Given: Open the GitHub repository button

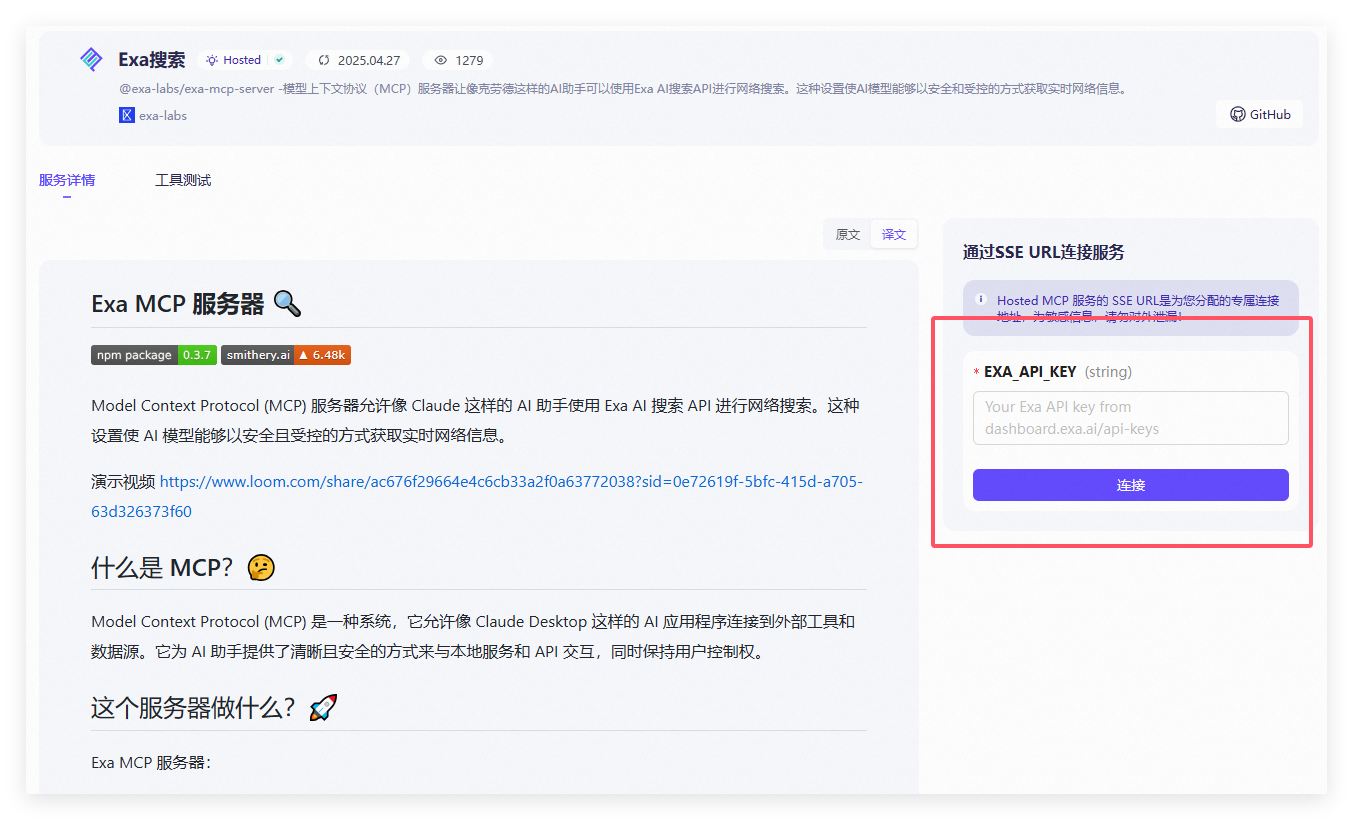Looking at the screenshot, I should [x=1260, y=114].
